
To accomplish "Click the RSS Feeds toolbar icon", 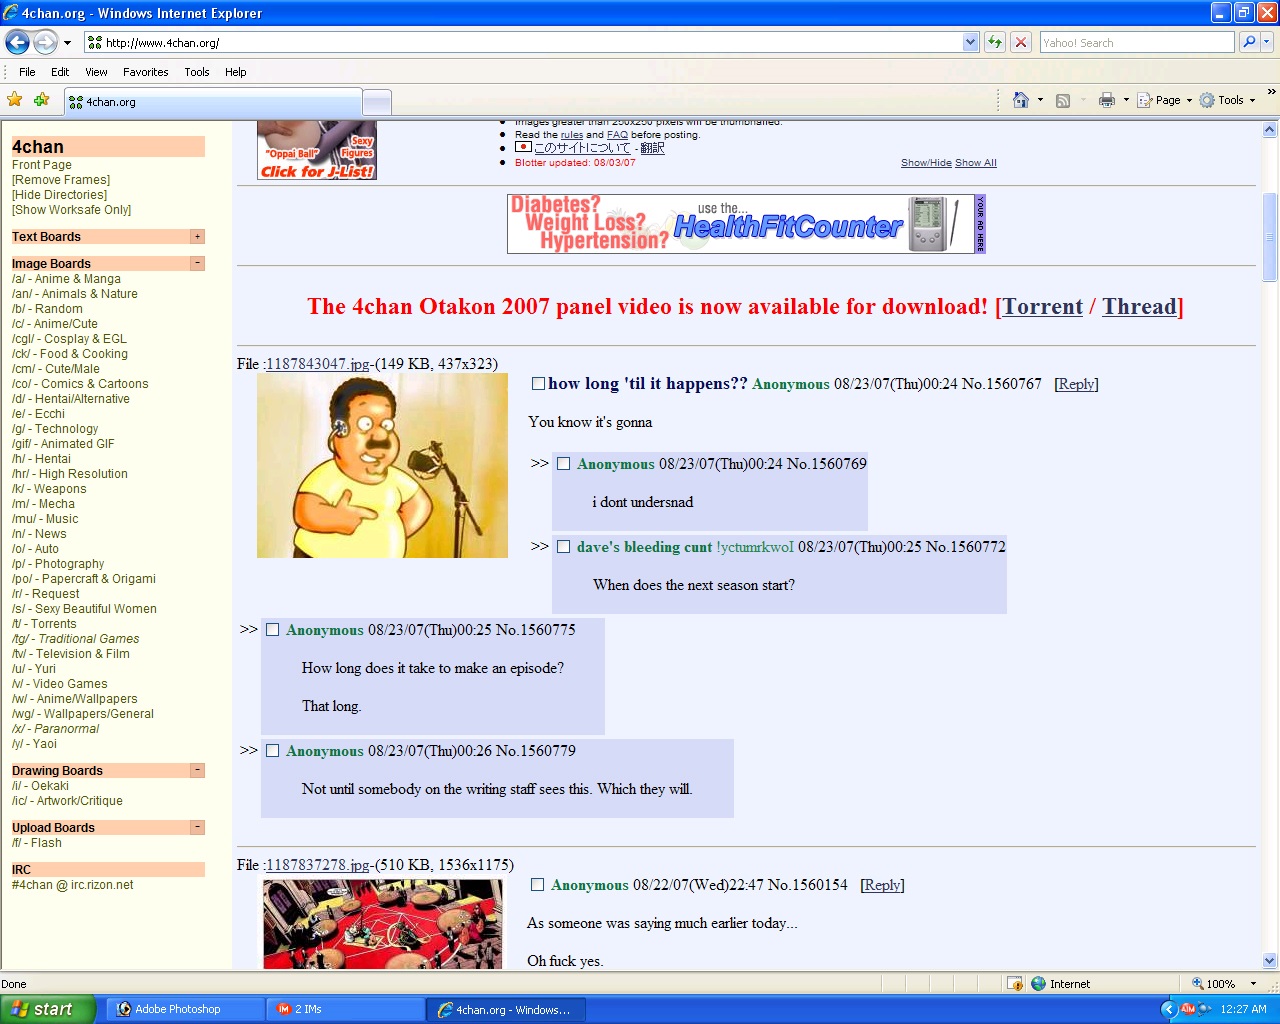I will click(x=1063, y=100).
